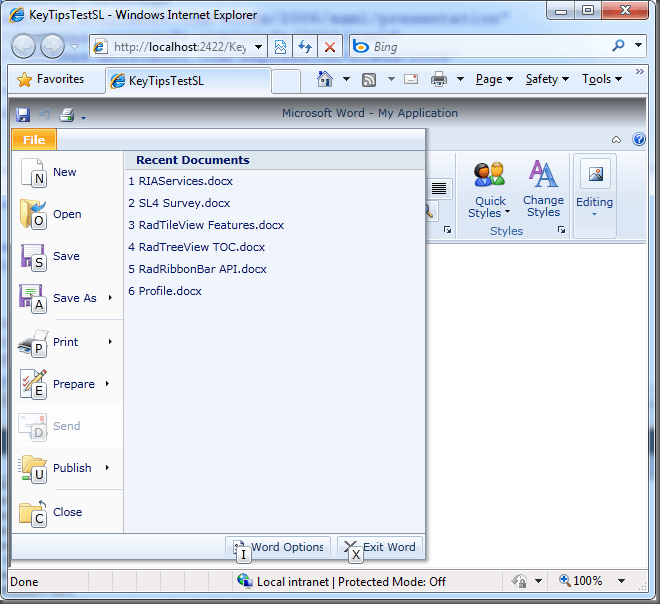Open recent document RIAServices.docx

point(181,181)
